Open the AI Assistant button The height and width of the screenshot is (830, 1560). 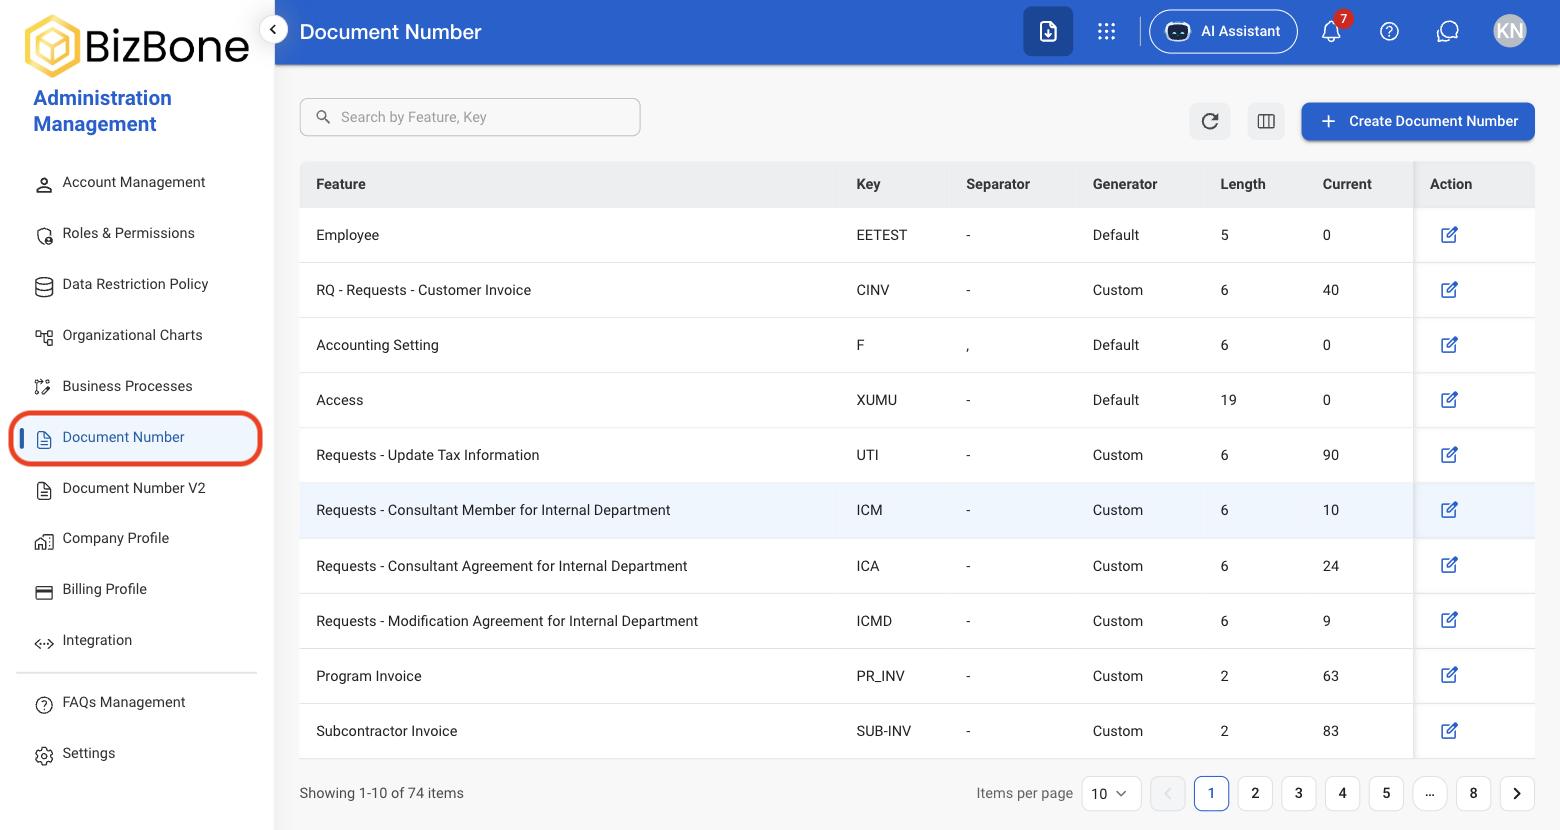coord(1223,32)
